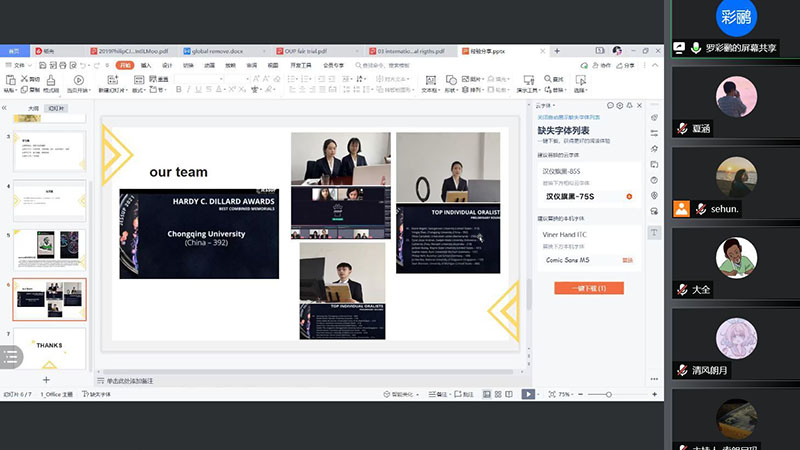Open the zoom percentage 75% dropdown
The height and width of the screenshot is (450, 800).
click(566, 394)
